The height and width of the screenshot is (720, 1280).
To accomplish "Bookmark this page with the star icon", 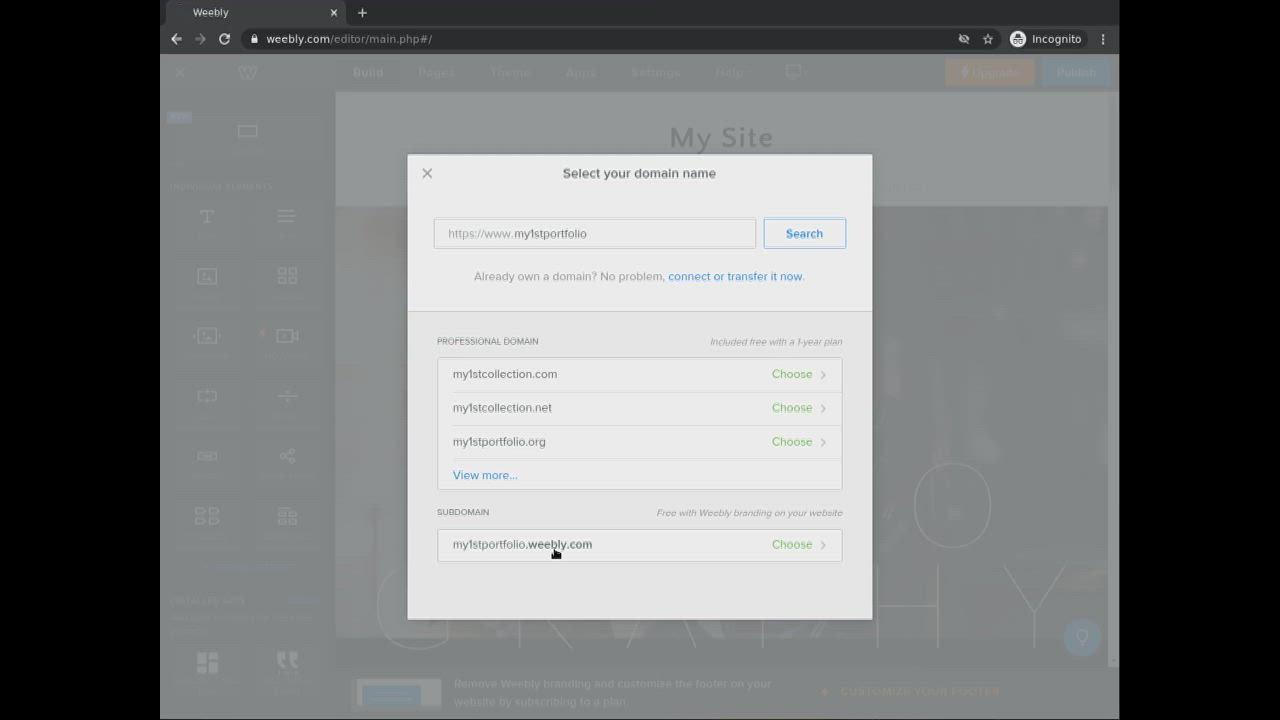I will pyautogui.click(x=988, y=39).
